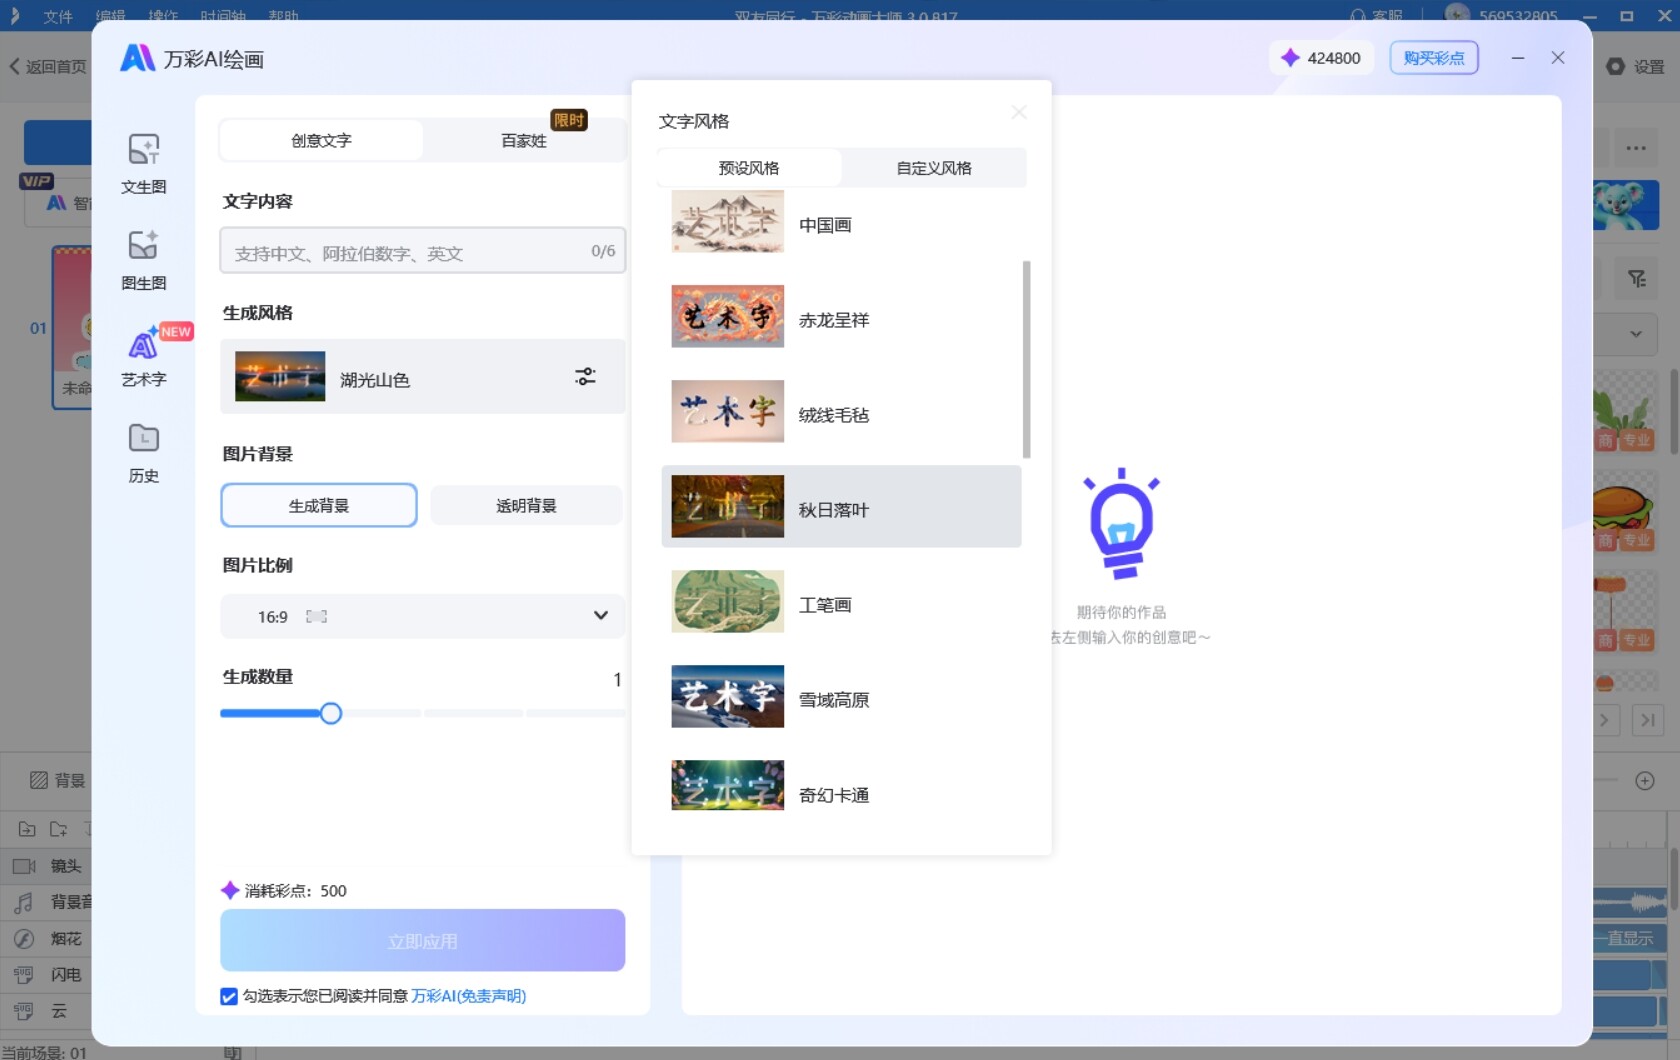Click the style settings sliders icon beside 湖光山色
Image resolution: width=1680 pixels, height=1060 pixels.
click(x=585, y=376)
